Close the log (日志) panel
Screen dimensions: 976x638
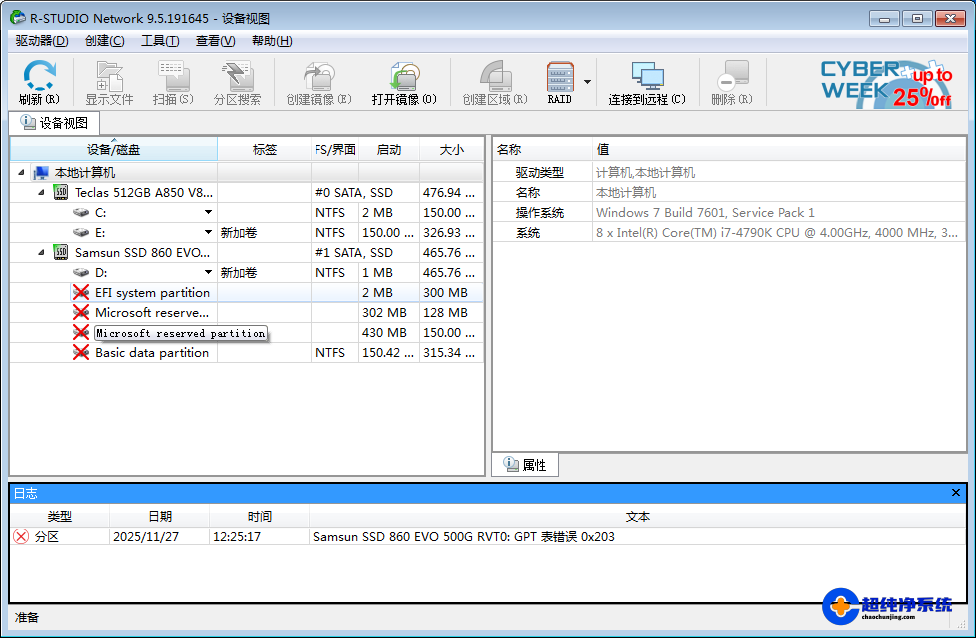pyautogui.click(x=956, y=493)
